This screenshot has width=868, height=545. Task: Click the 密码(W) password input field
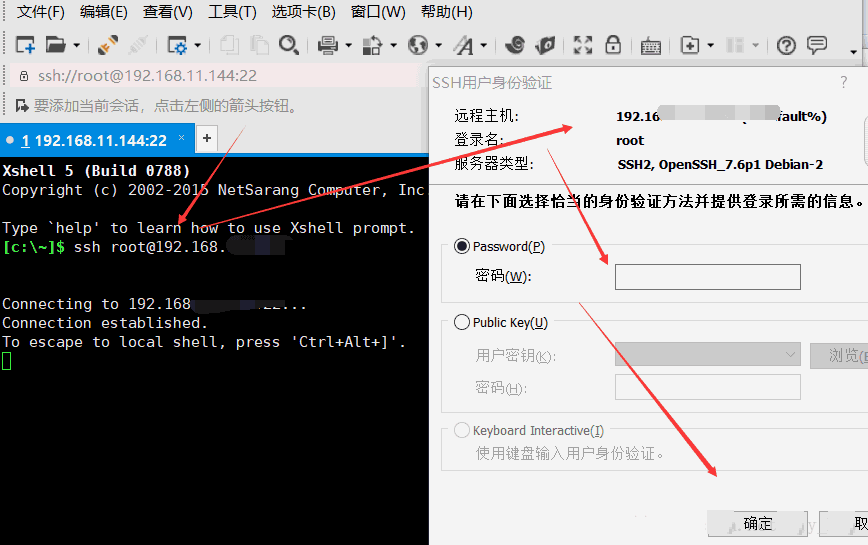click(x=707, y=277)
